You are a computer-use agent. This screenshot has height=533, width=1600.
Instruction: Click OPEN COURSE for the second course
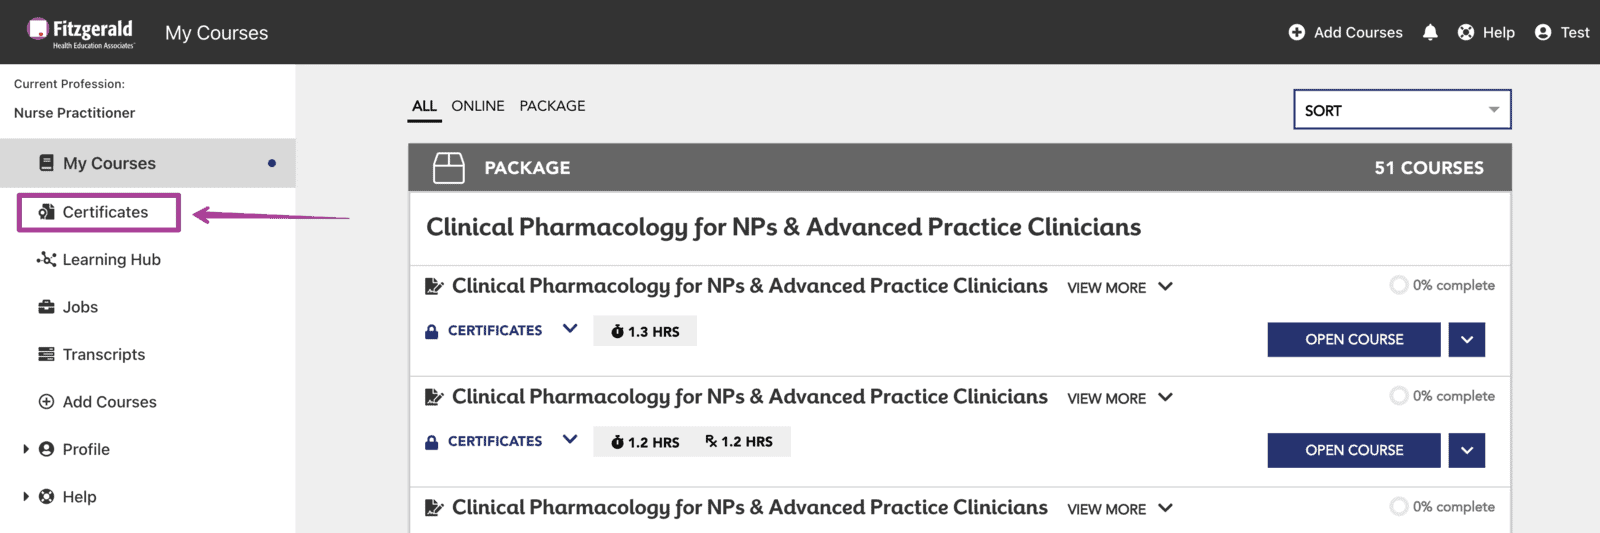click(x=1354, y=450)
